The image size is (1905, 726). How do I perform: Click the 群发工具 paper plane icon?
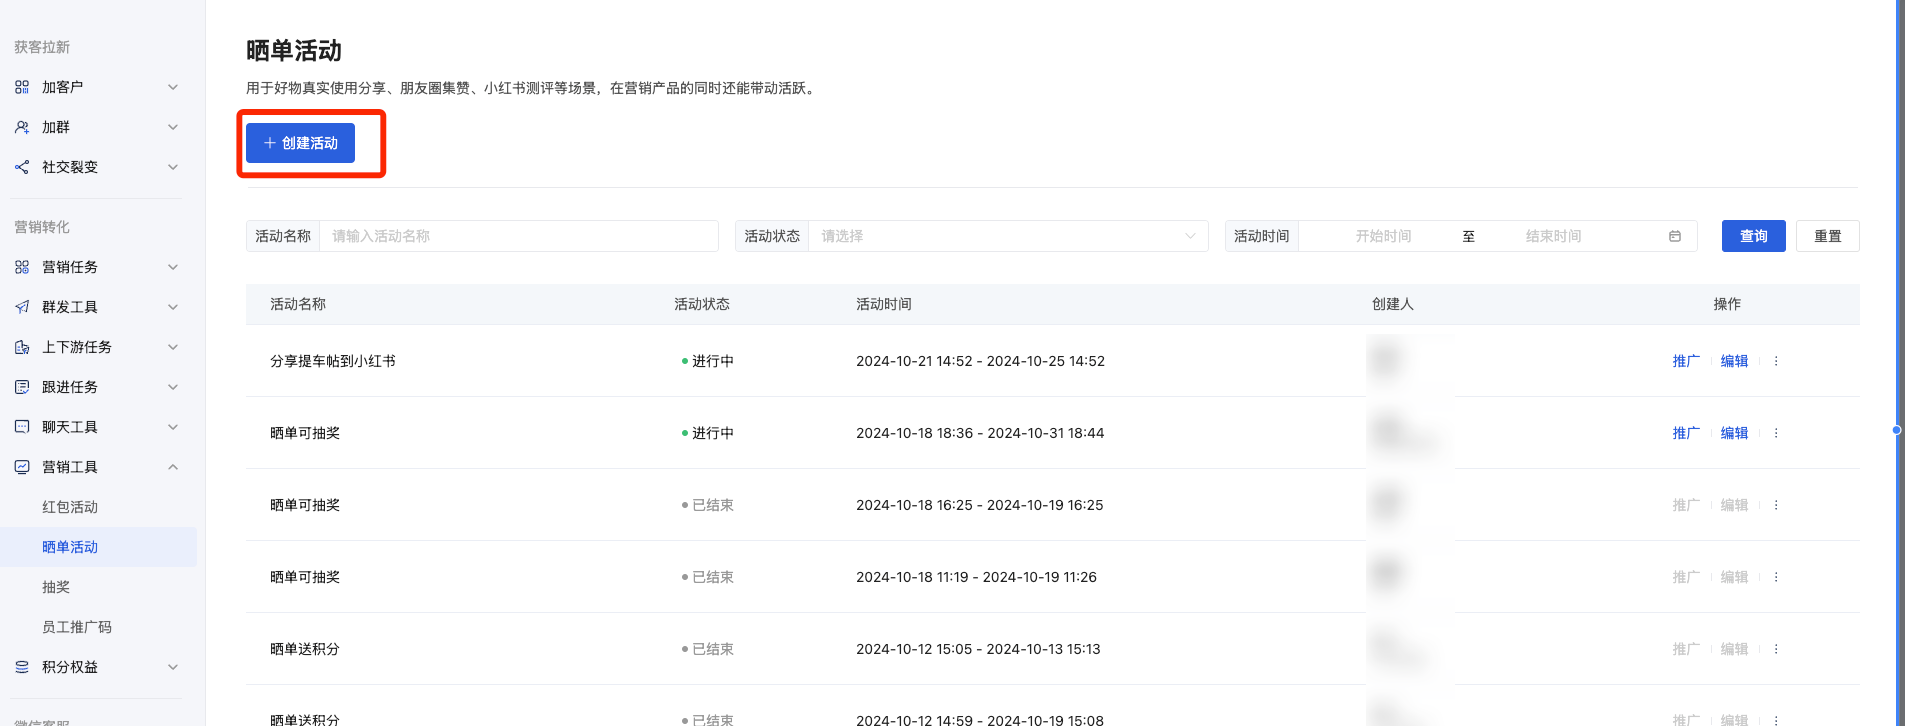(x=22, y=307)
